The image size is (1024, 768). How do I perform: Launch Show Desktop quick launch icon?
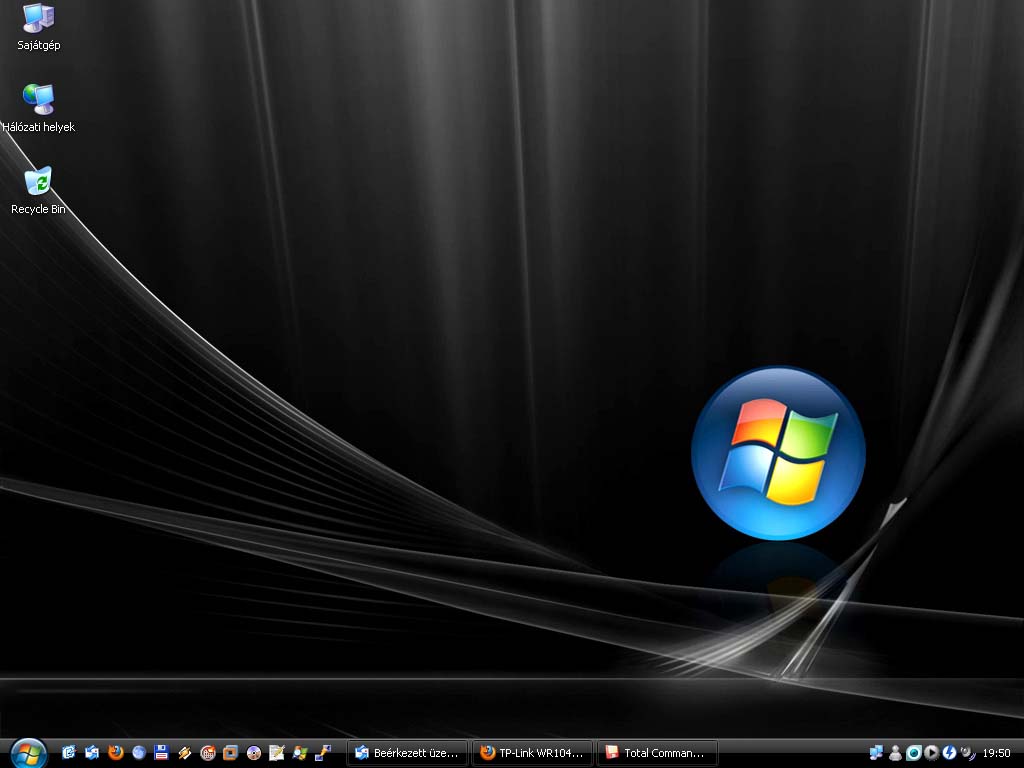click(69, 753)
